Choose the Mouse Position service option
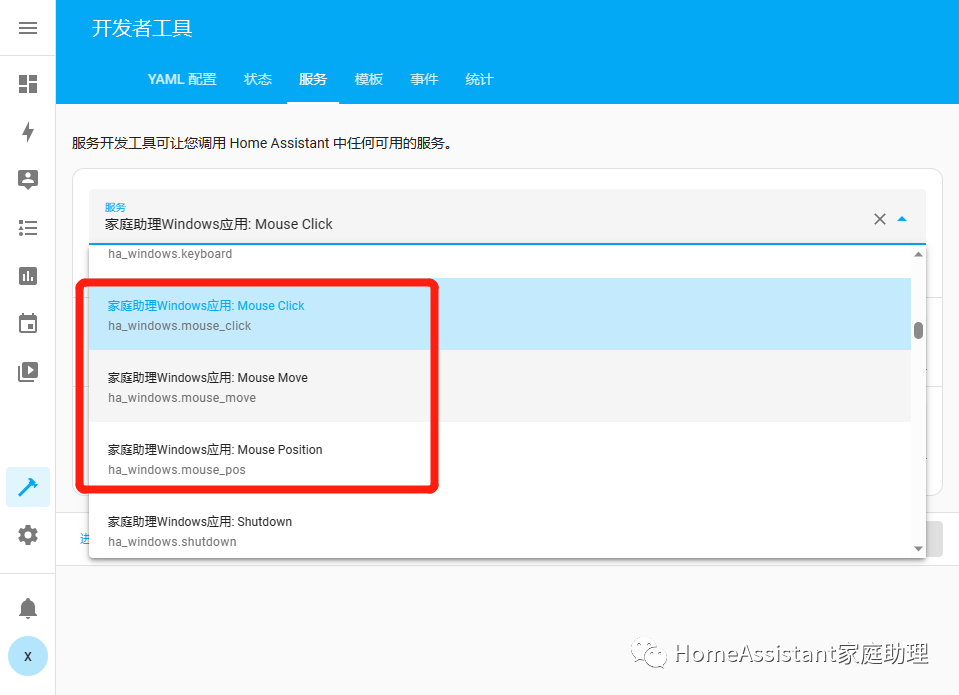The image size is (959, 695). point(500,458)
